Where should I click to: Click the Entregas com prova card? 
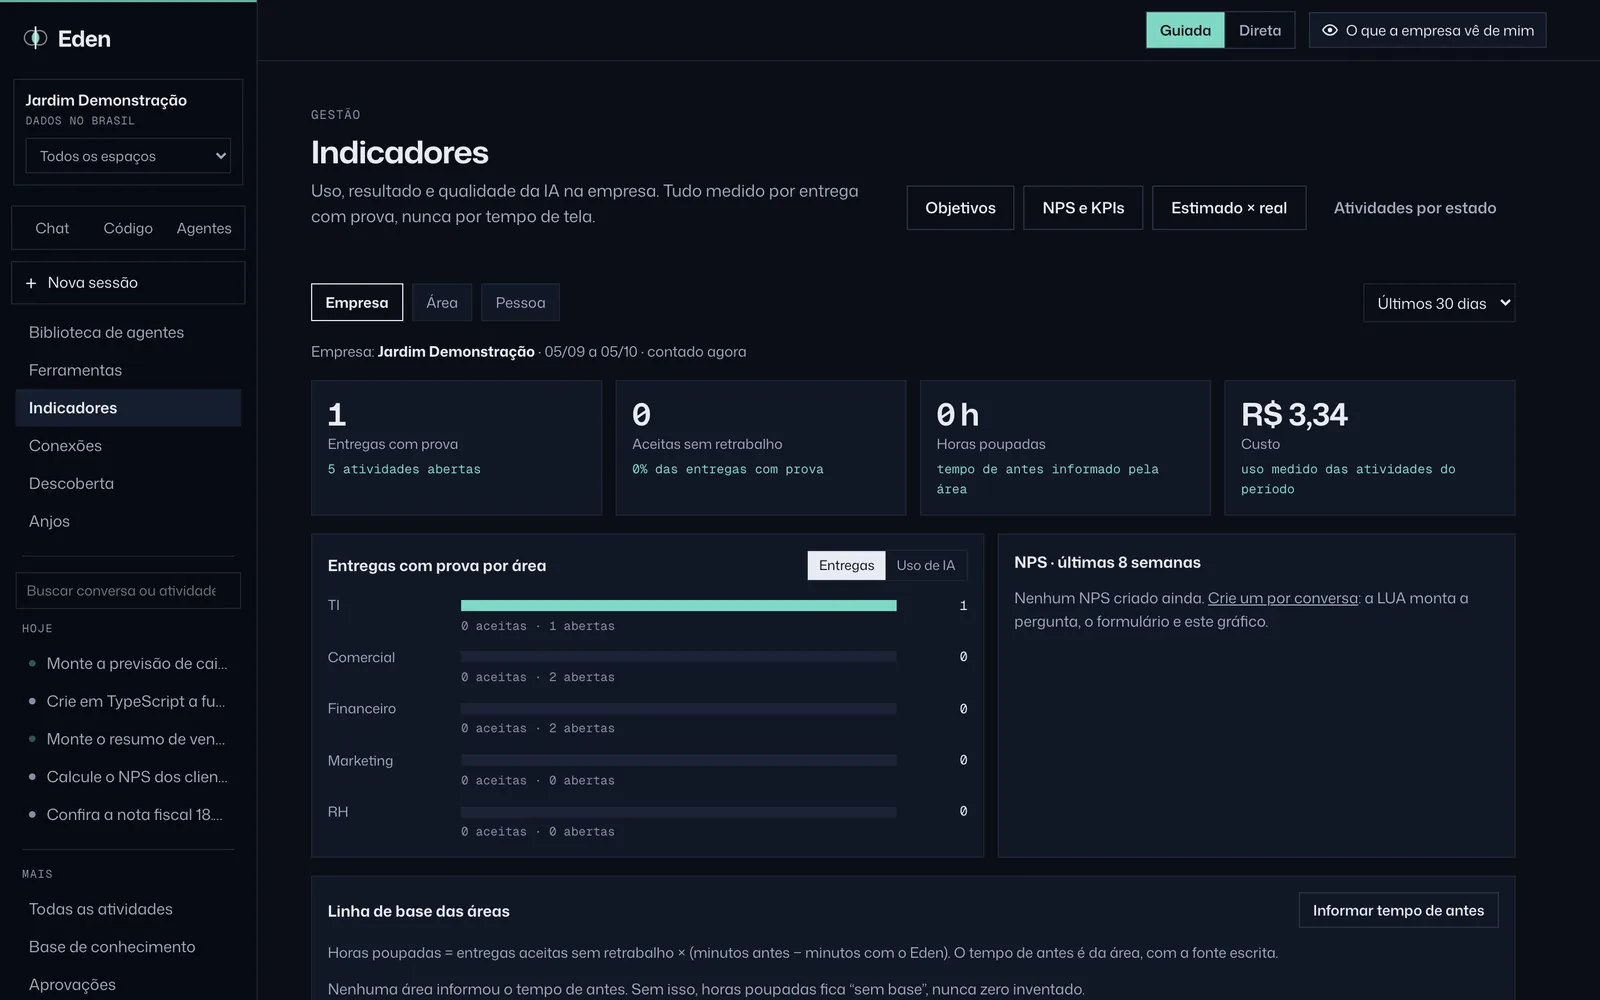456,448
